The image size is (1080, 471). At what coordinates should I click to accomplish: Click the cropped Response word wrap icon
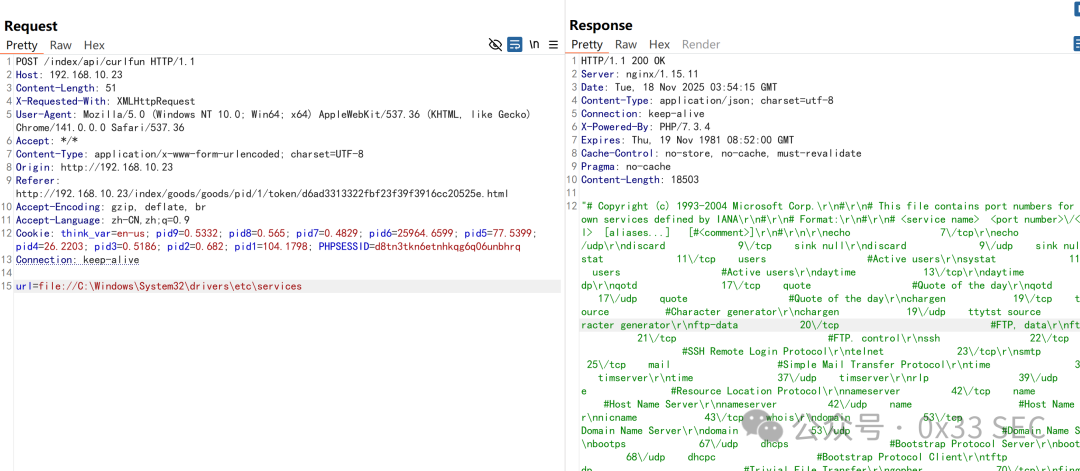pyautogui.click(x=1076, y=44)
